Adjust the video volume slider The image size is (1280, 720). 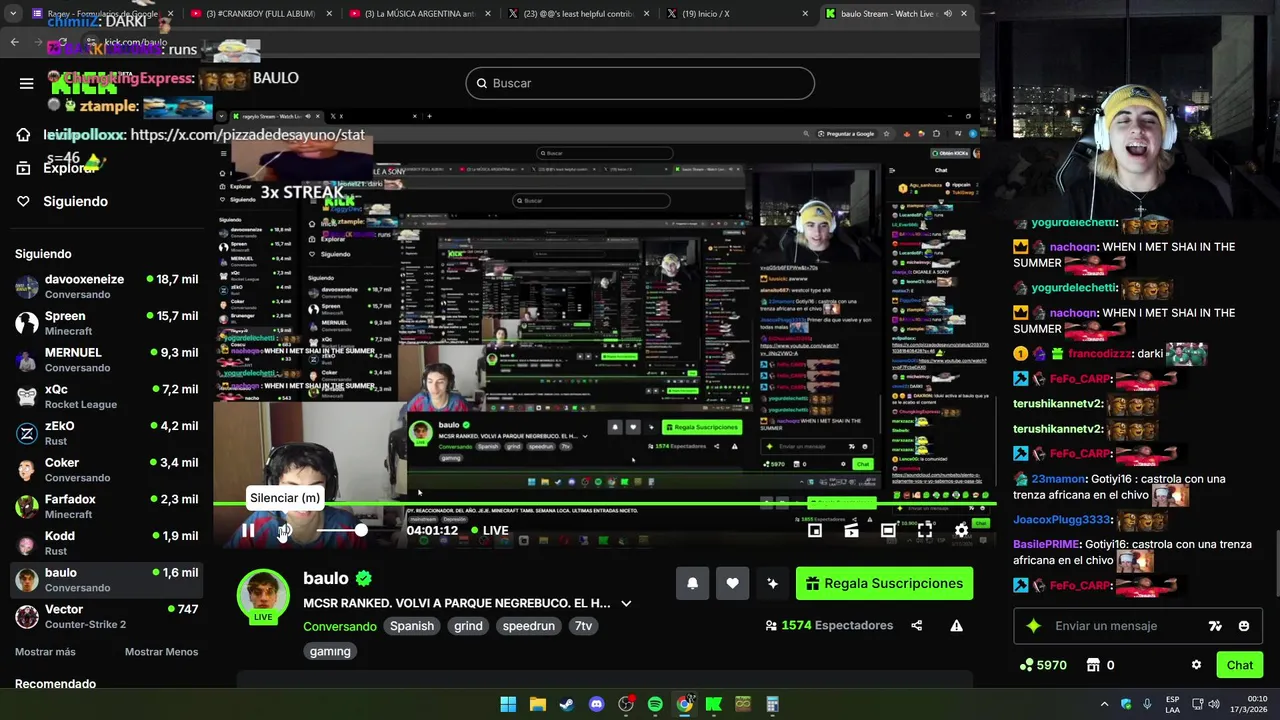(340, 531)
